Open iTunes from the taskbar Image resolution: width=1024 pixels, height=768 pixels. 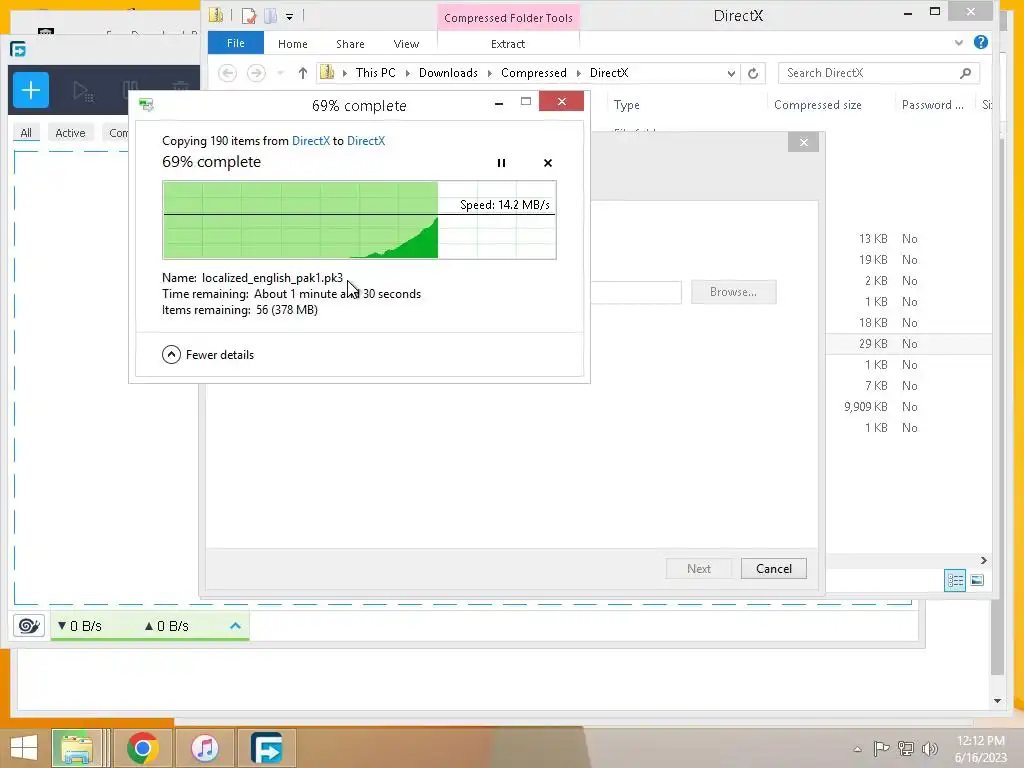(205, 748)
